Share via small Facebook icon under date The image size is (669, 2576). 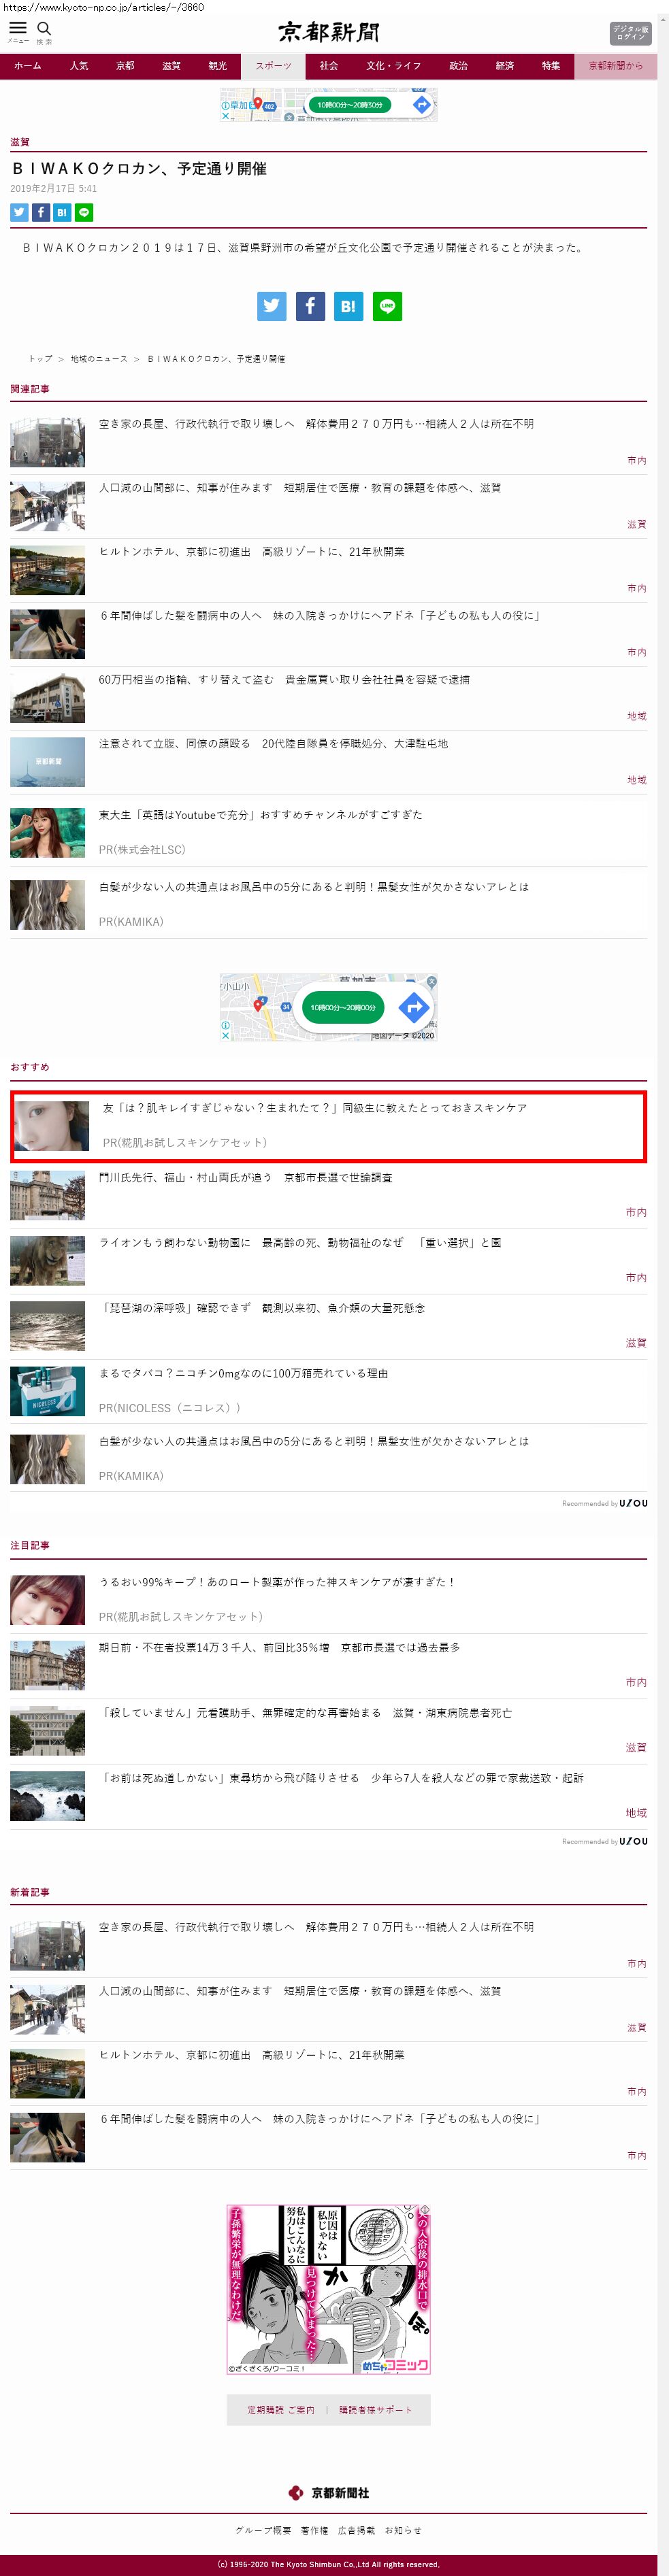point(41,212)
